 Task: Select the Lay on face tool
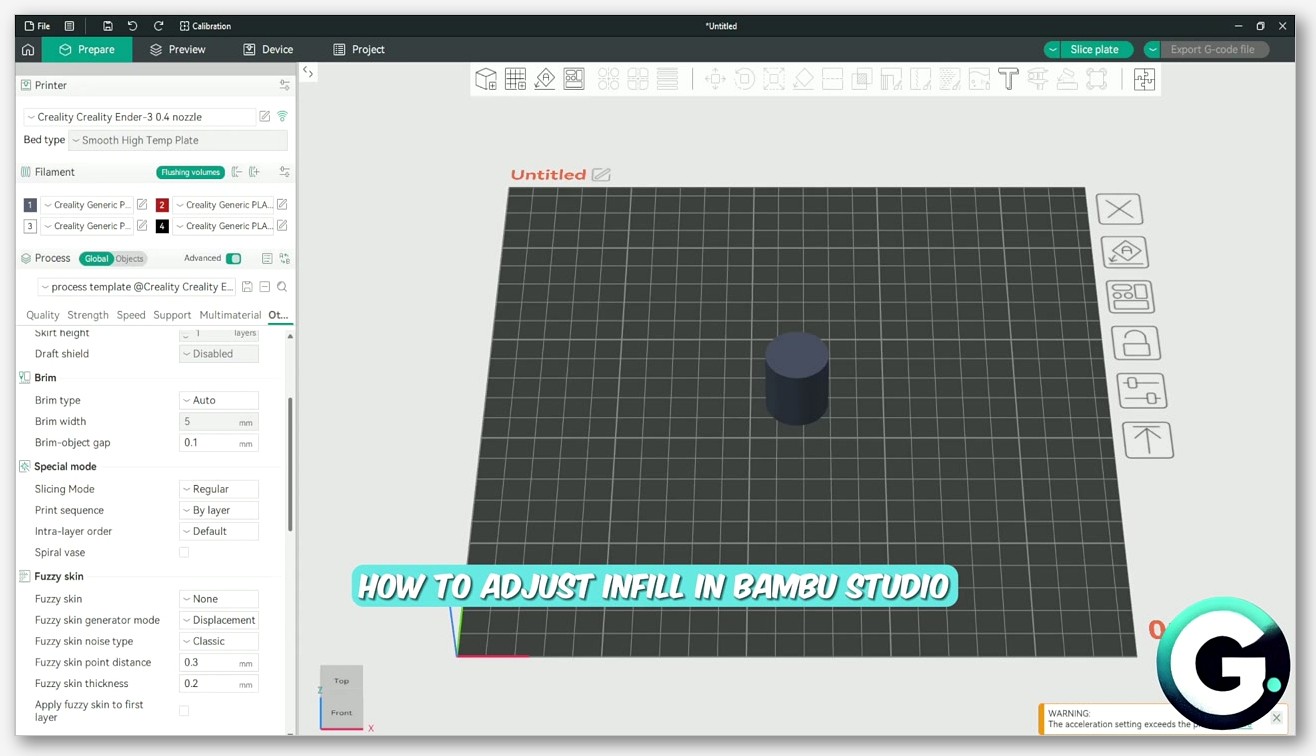803,79
